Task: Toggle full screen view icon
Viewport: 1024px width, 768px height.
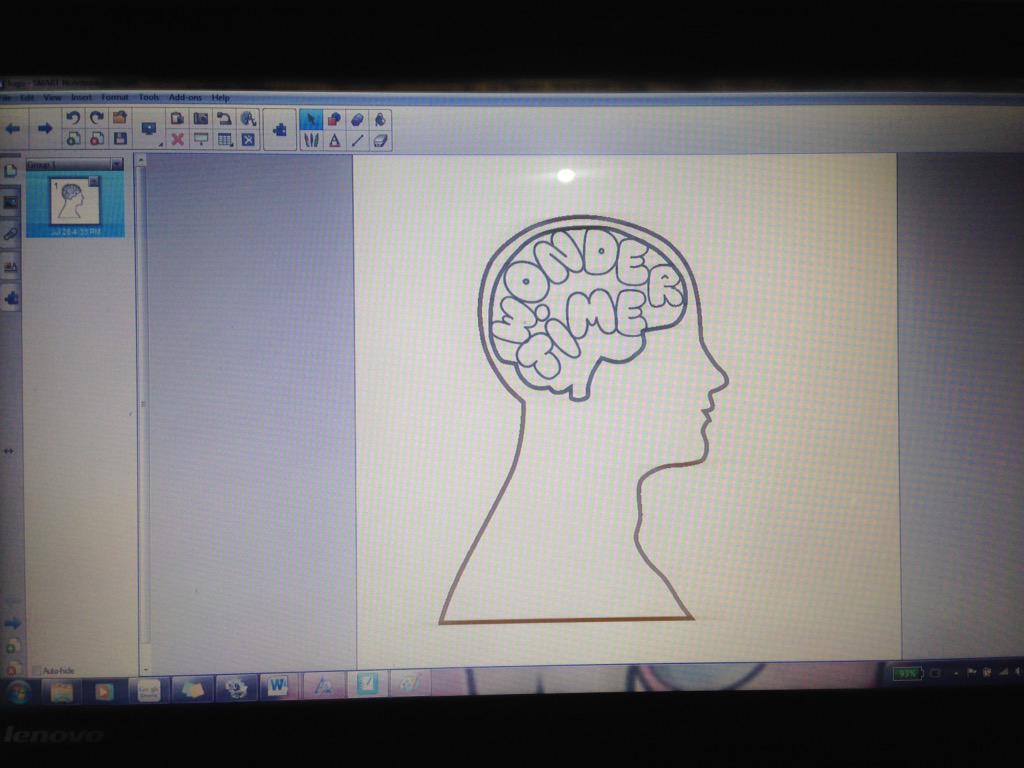Action: point(248,139)
